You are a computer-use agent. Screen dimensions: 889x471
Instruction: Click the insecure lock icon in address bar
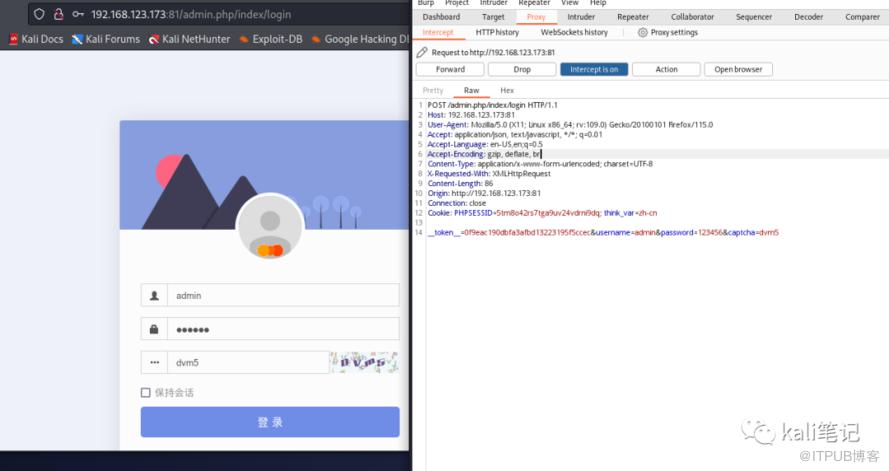58,14
